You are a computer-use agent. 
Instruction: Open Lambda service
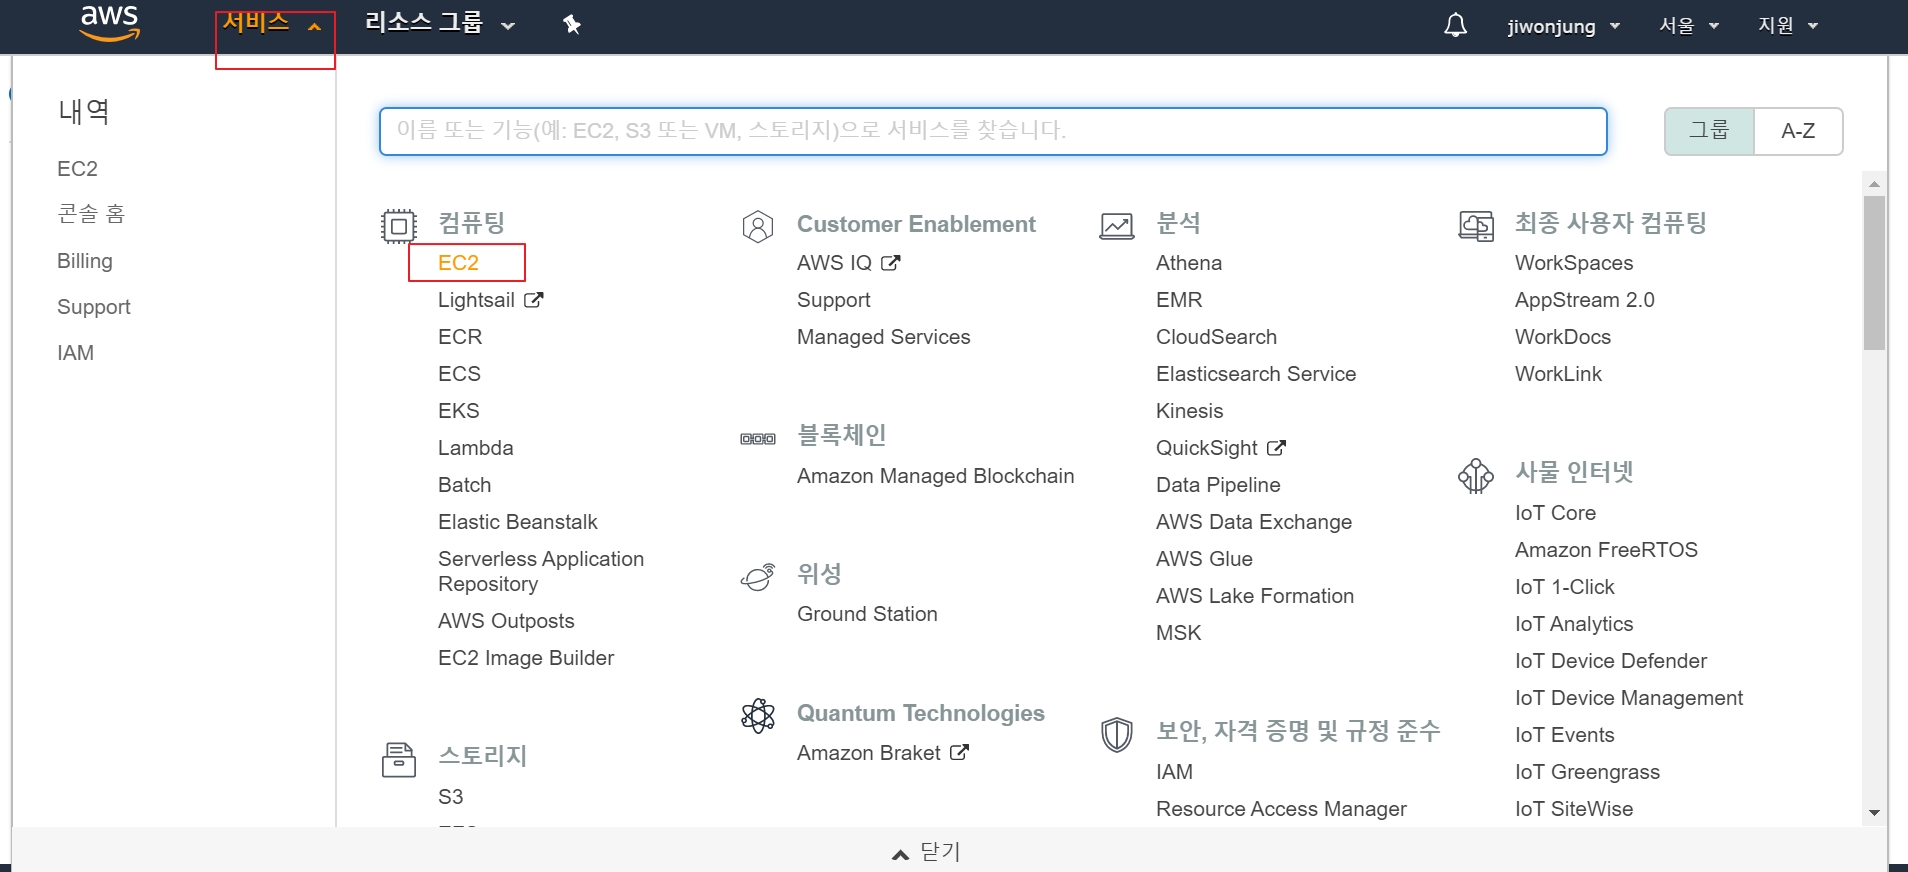click(x=475, y=448)
